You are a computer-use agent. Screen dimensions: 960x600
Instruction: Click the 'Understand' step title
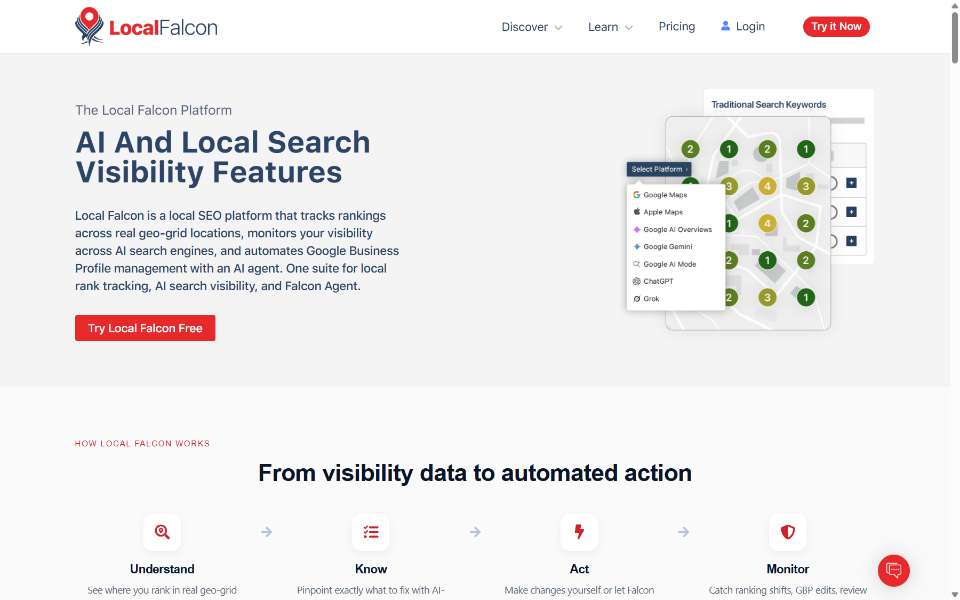pyautogui.click(x=162, y=569)
